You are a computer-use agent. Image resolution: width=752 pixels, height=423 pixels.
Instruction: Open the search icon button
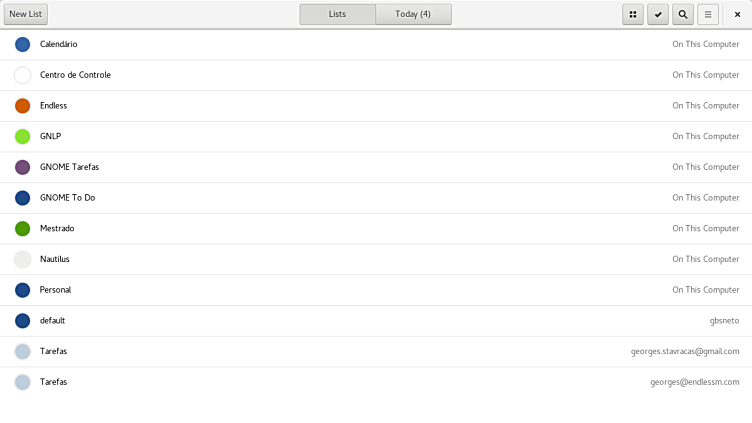point(683,14)
